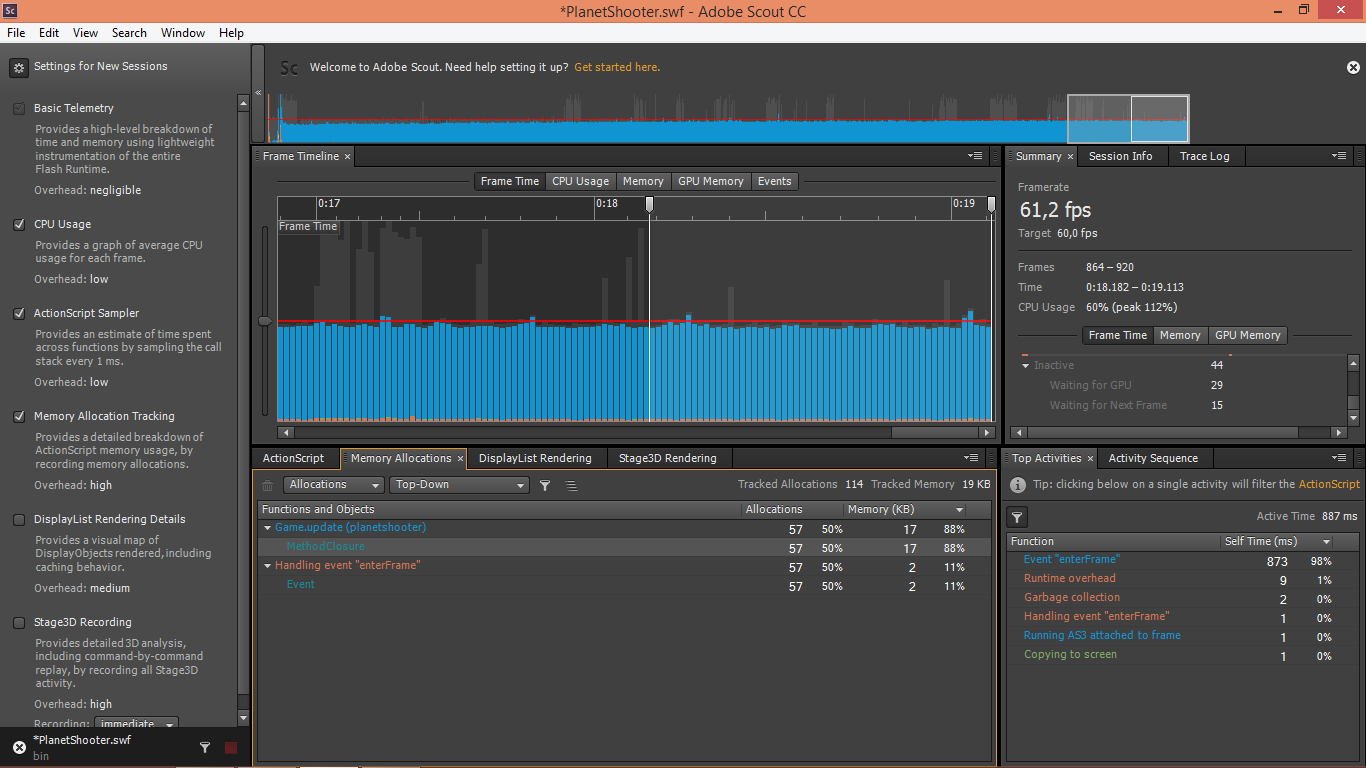The image size is (1366, 768).
Task: Click the filter funnel in Memory Allocations
Action: 545,486
